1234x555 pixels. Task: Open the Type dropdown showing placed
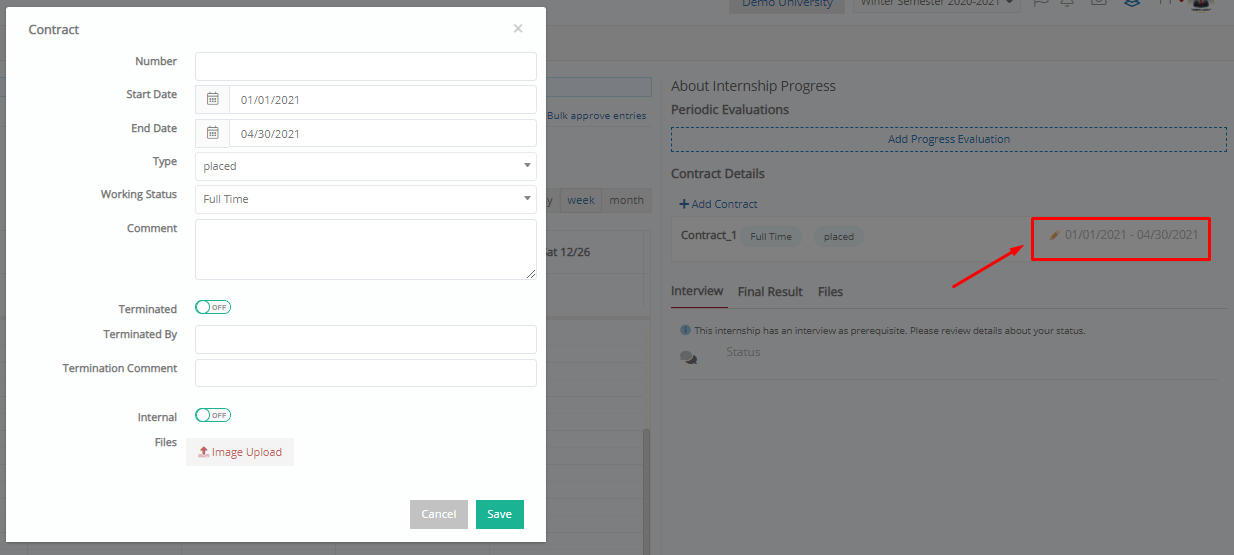(366, 166)
